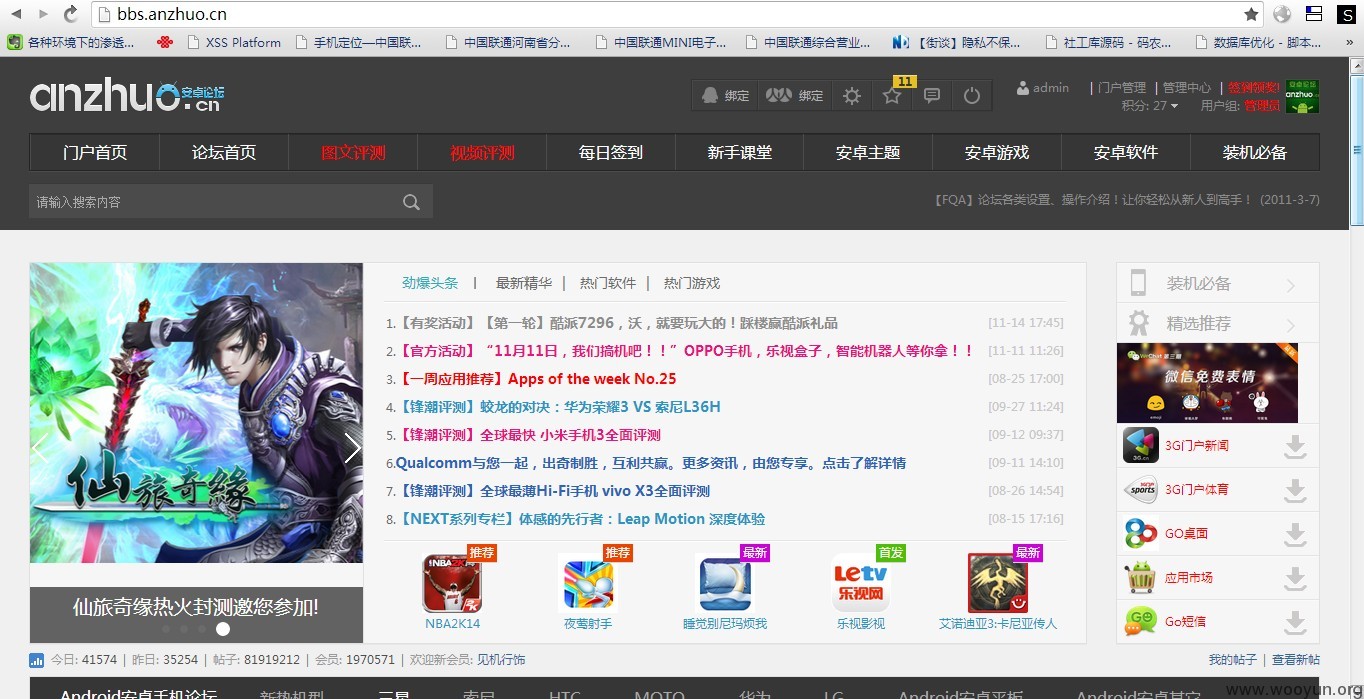
Task: Show previous slide with left arrow
Action: pos(40,448)
